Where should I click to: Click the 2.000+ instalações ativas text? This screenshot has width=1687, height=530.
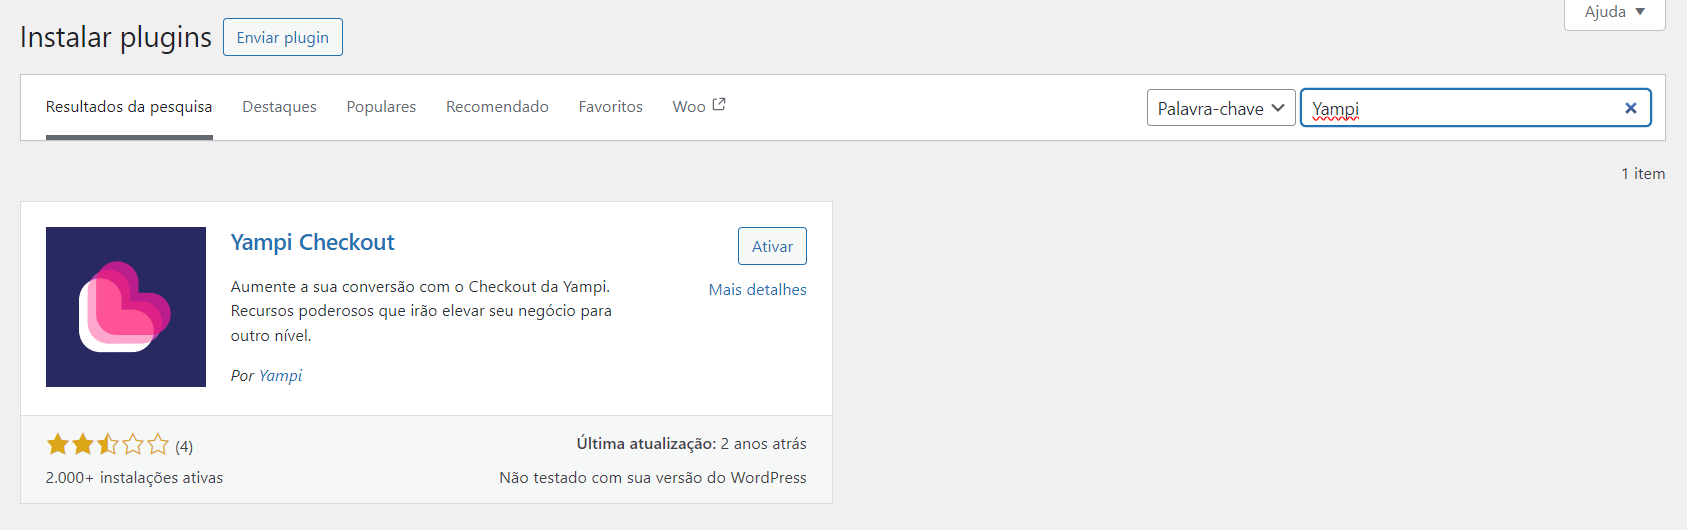coord(134,478)
